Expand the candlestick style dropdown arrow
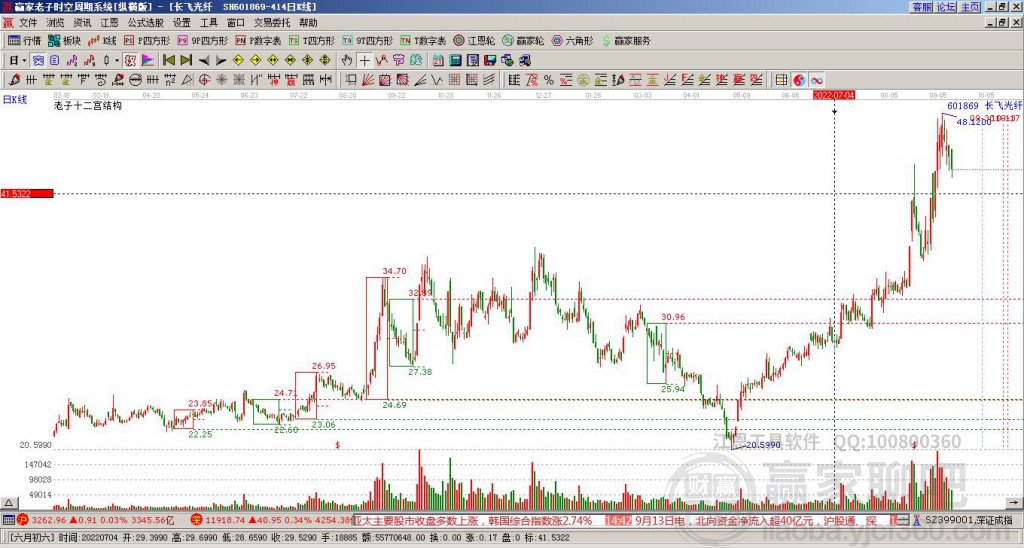This screenshot has width=1024, height=548. tap(117, 61)
